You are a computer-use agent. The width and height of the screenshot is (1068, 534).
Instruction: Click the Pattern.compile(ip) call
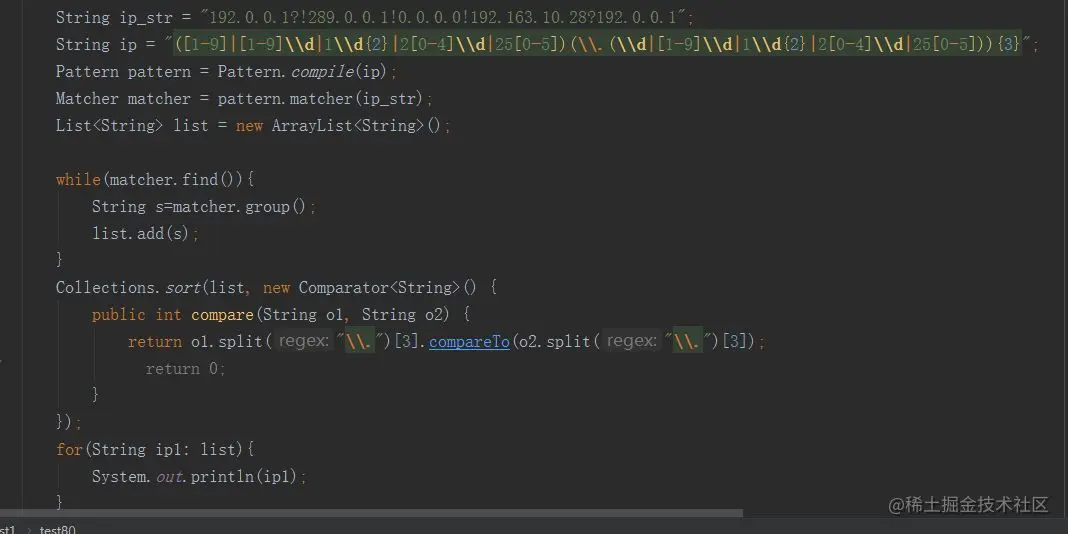[303, 72]
